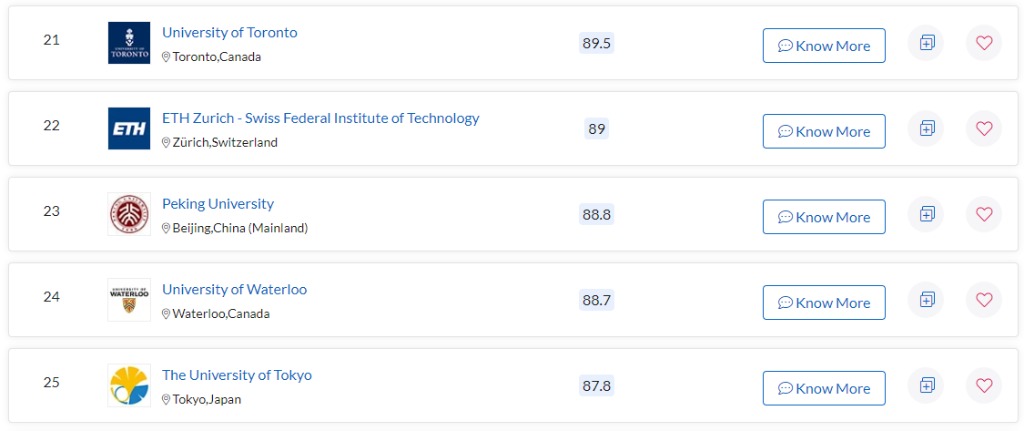The width and height of the screenshot is (1024, 431).
Task: Add University of Tokyo to compare
Action: (x=926, y=385)
